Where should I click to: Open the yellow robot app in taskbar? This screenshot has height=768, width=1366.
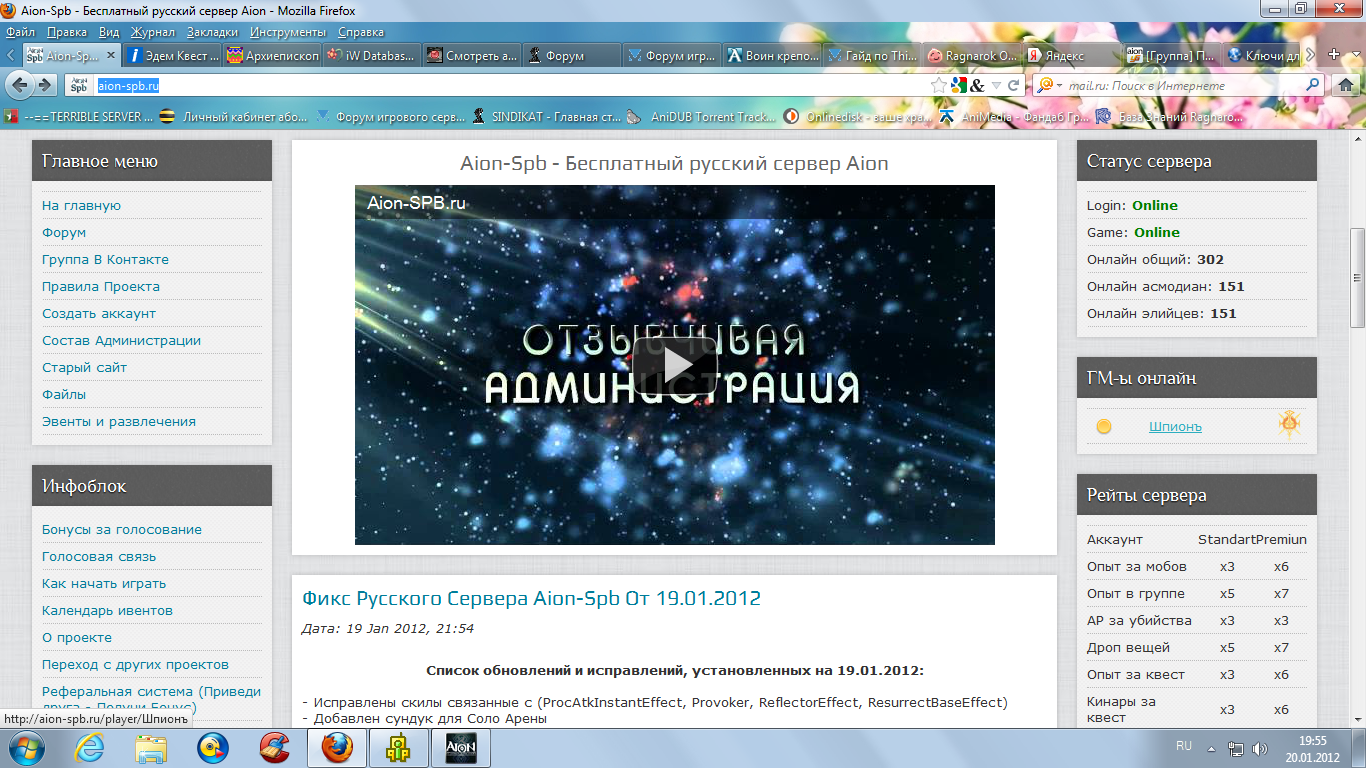(x=399, y=747)
